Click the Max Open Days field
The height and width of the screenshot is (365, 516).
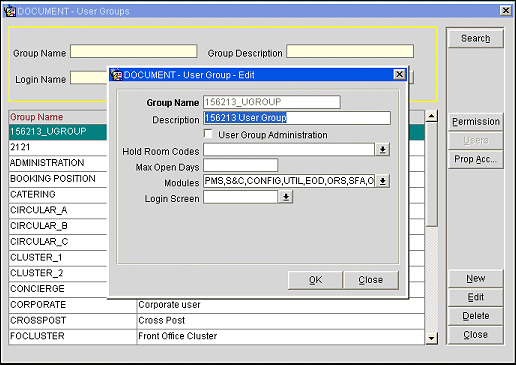click(240, 165)
